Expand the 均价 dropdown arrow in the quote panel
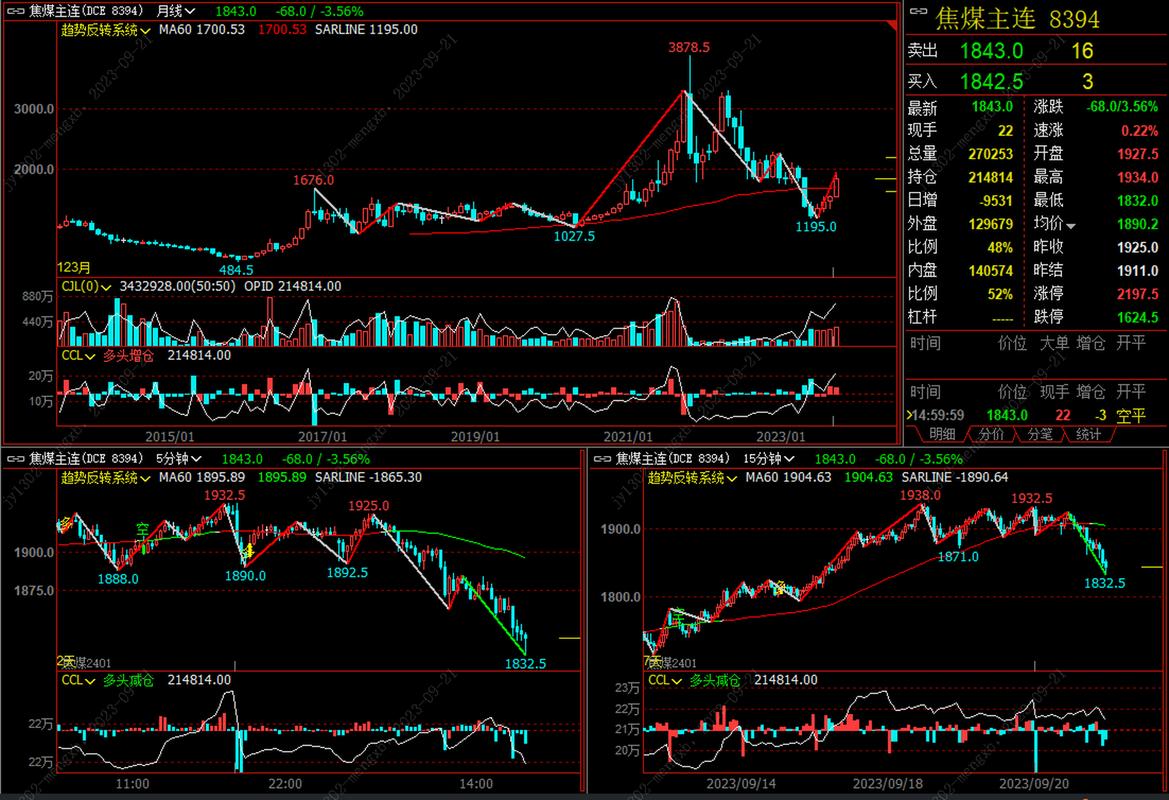 click(x=1071, y=226)
